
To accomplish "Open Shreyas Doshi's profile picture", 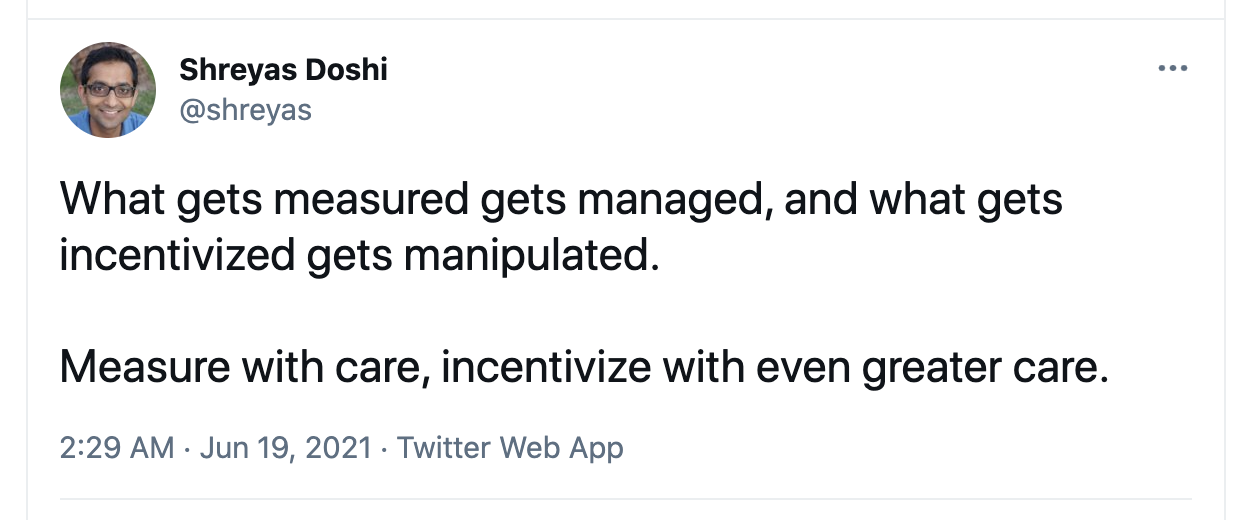I will tap(108, 90).
